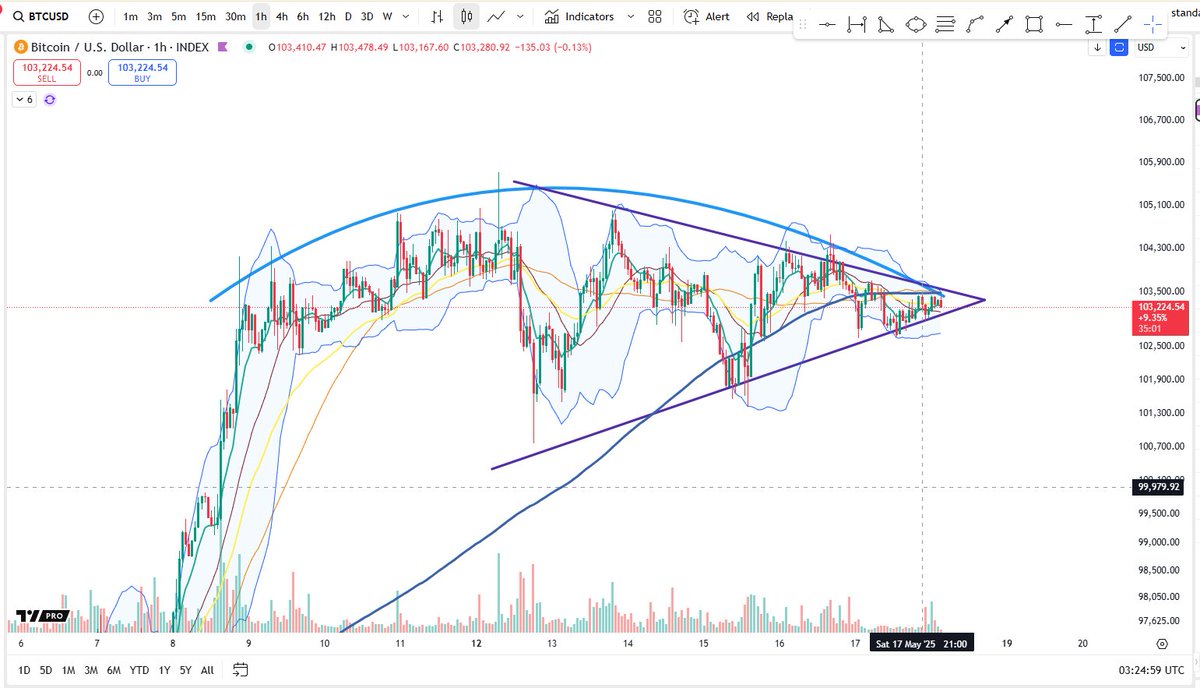Set range to 6M
The image size is (1200, 688).
click(113, 668)
